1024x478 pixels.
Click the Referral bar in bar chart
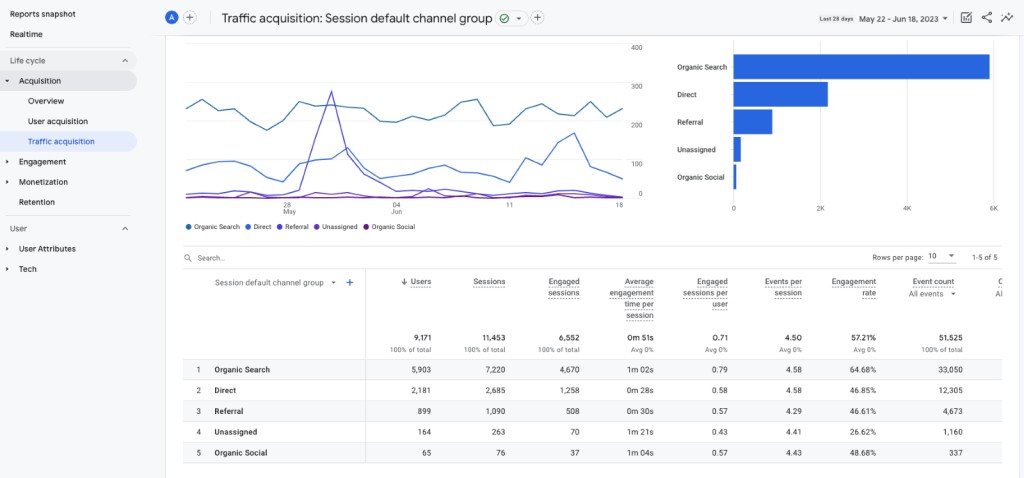(753, 121)
